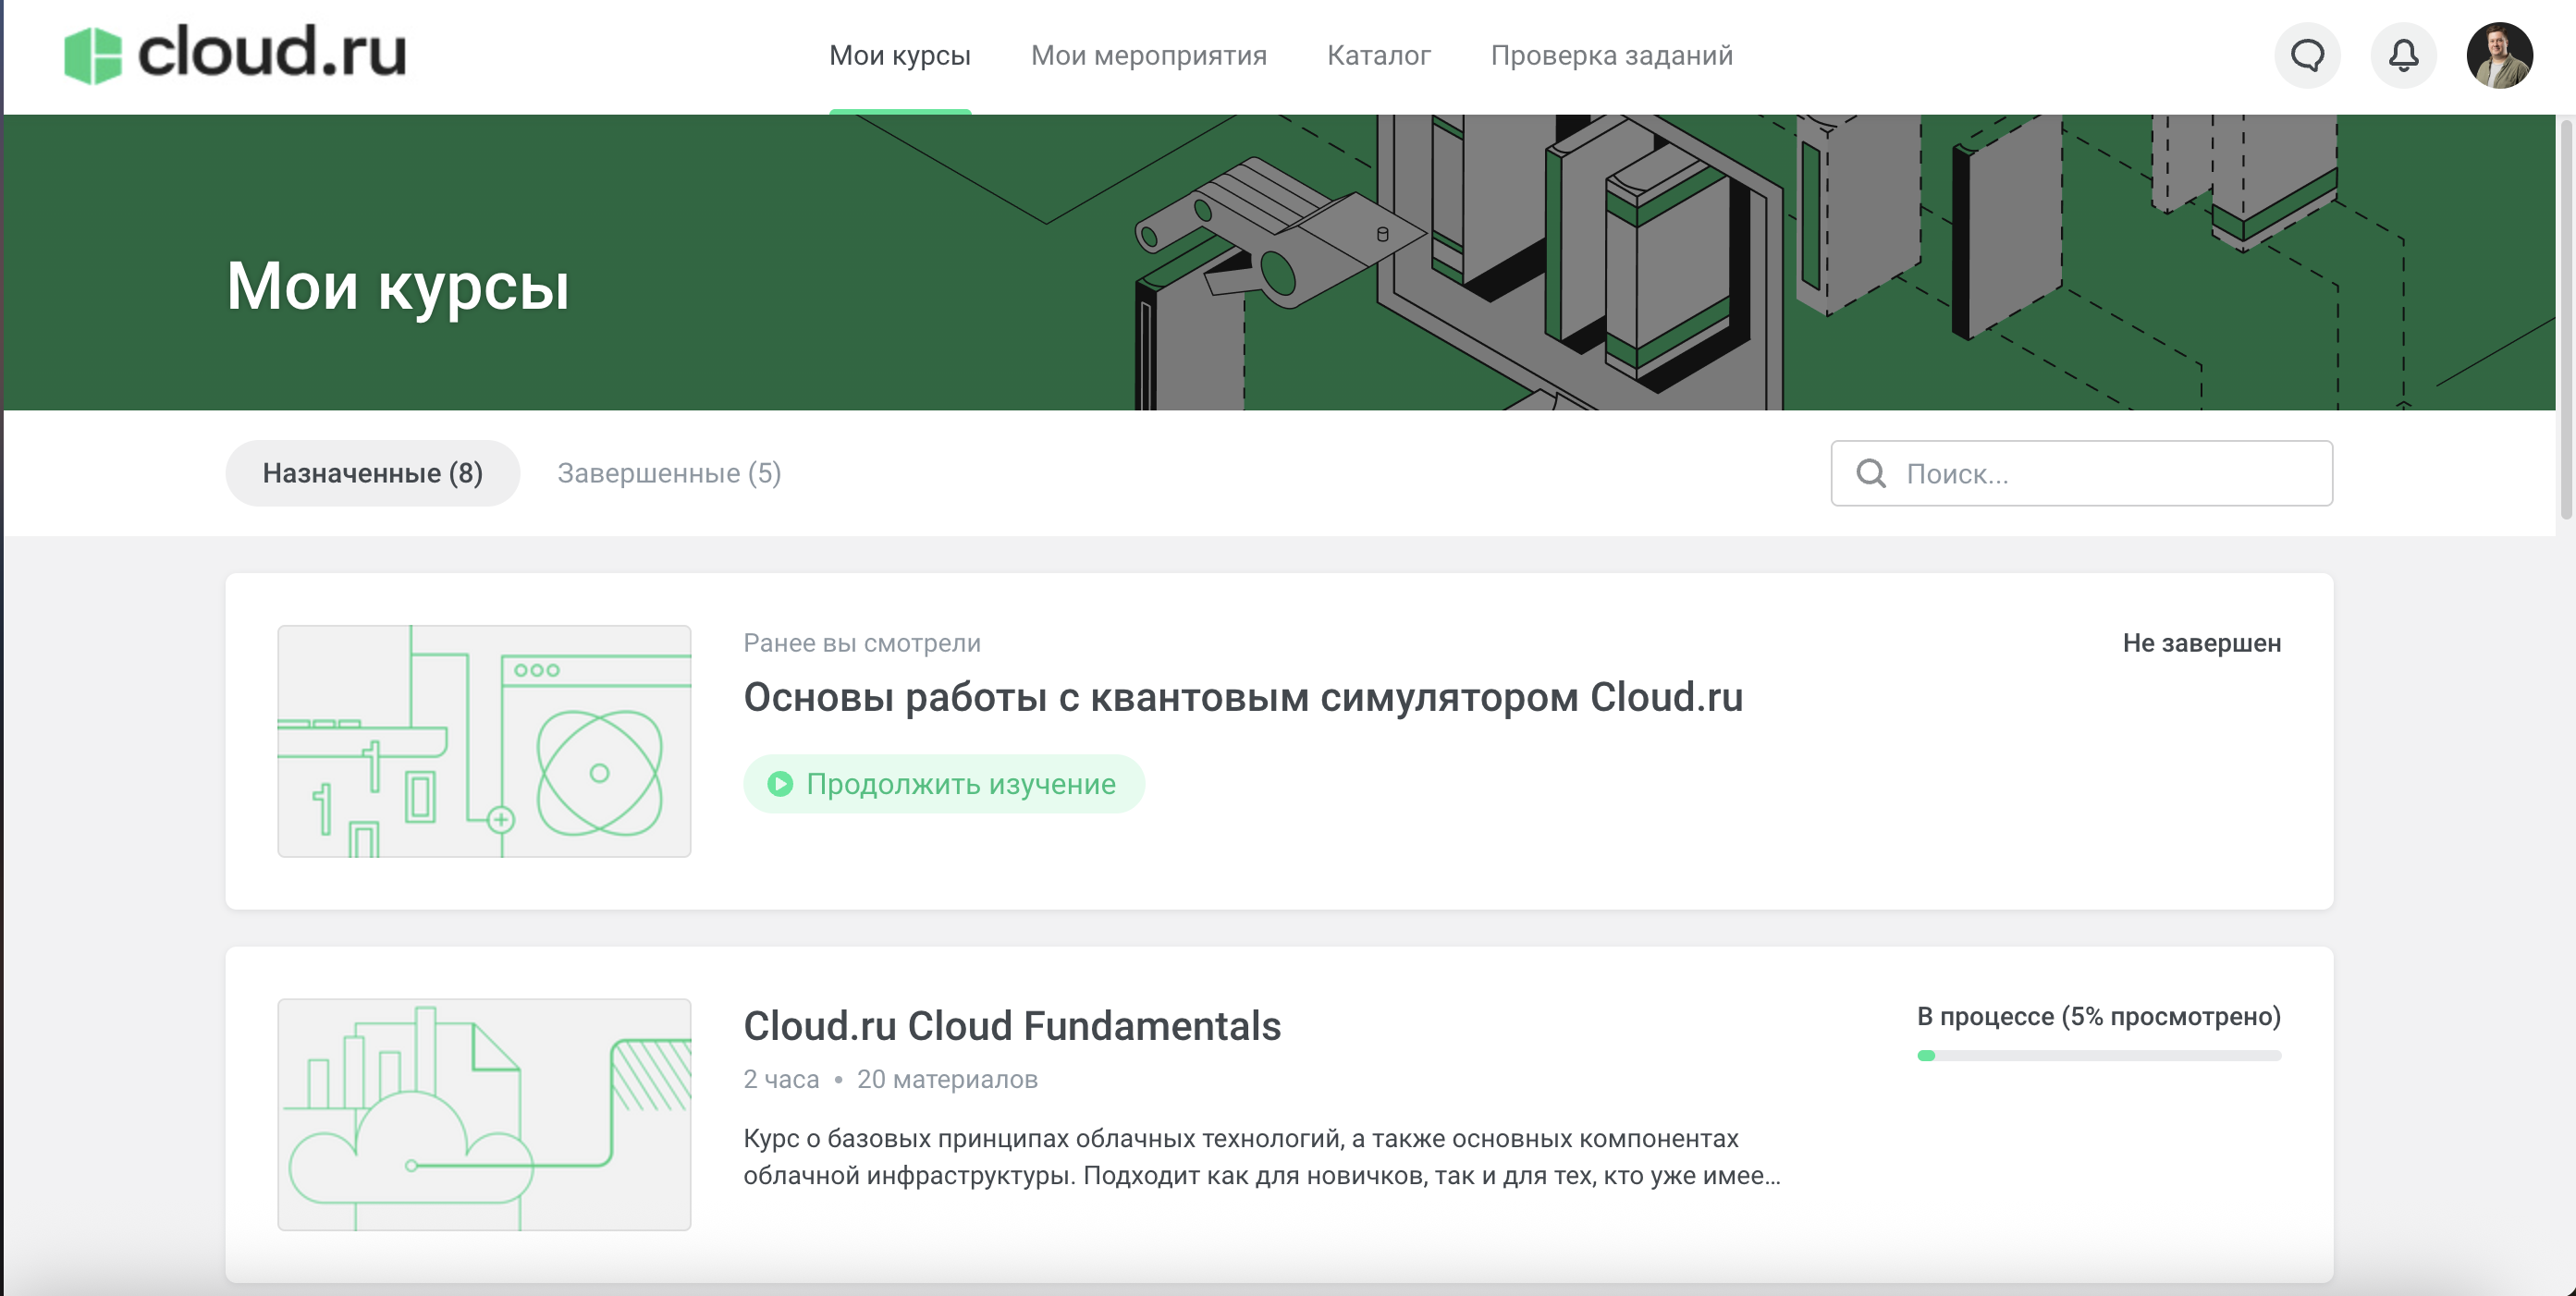Click the cloud.ru logo
Viewport: 2576px width, 1296px height.
(235, 54)
